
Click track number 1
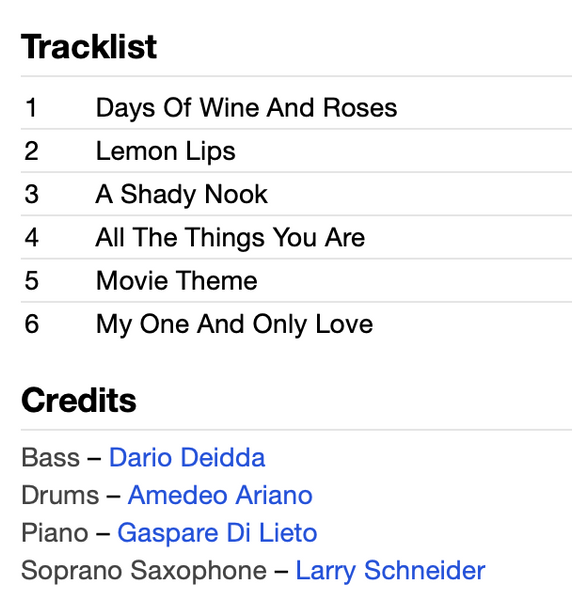click(31, 108)
